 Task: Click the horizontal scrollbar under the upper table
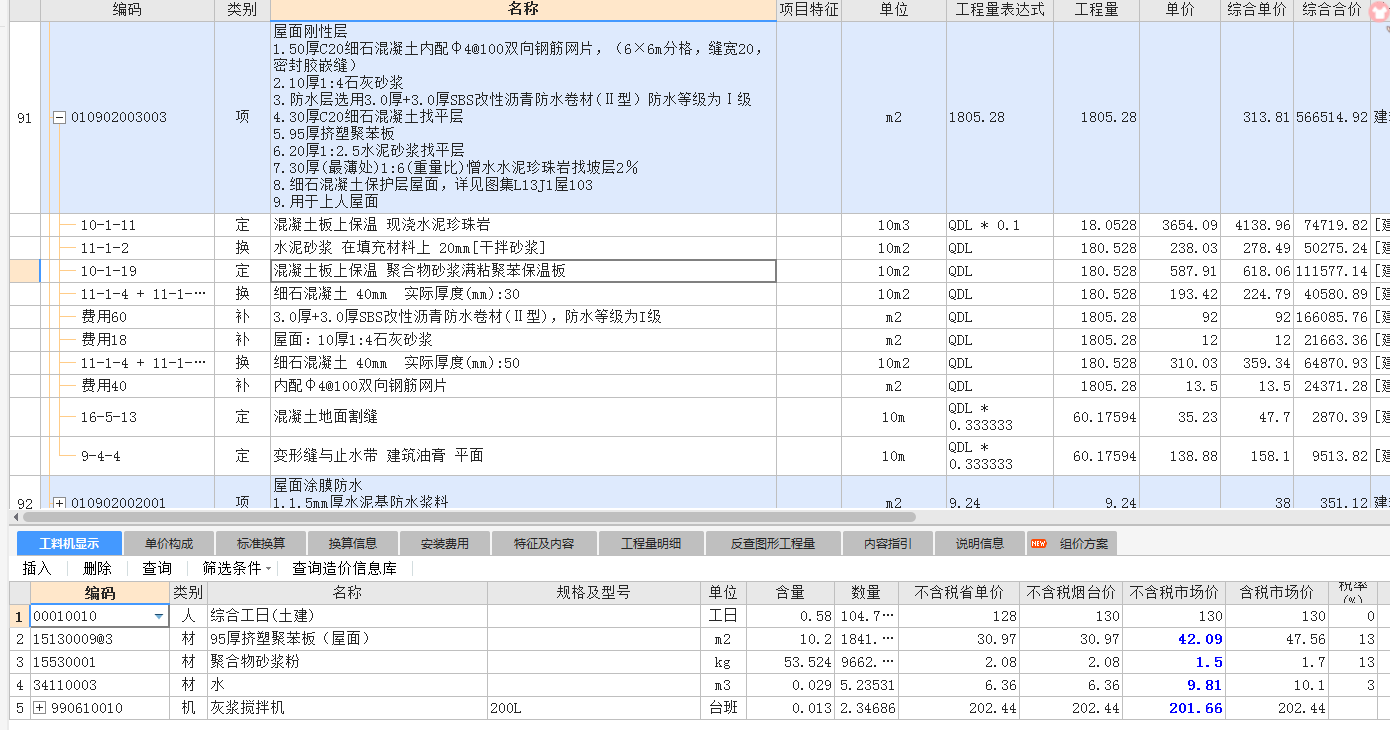click(468, 517)
